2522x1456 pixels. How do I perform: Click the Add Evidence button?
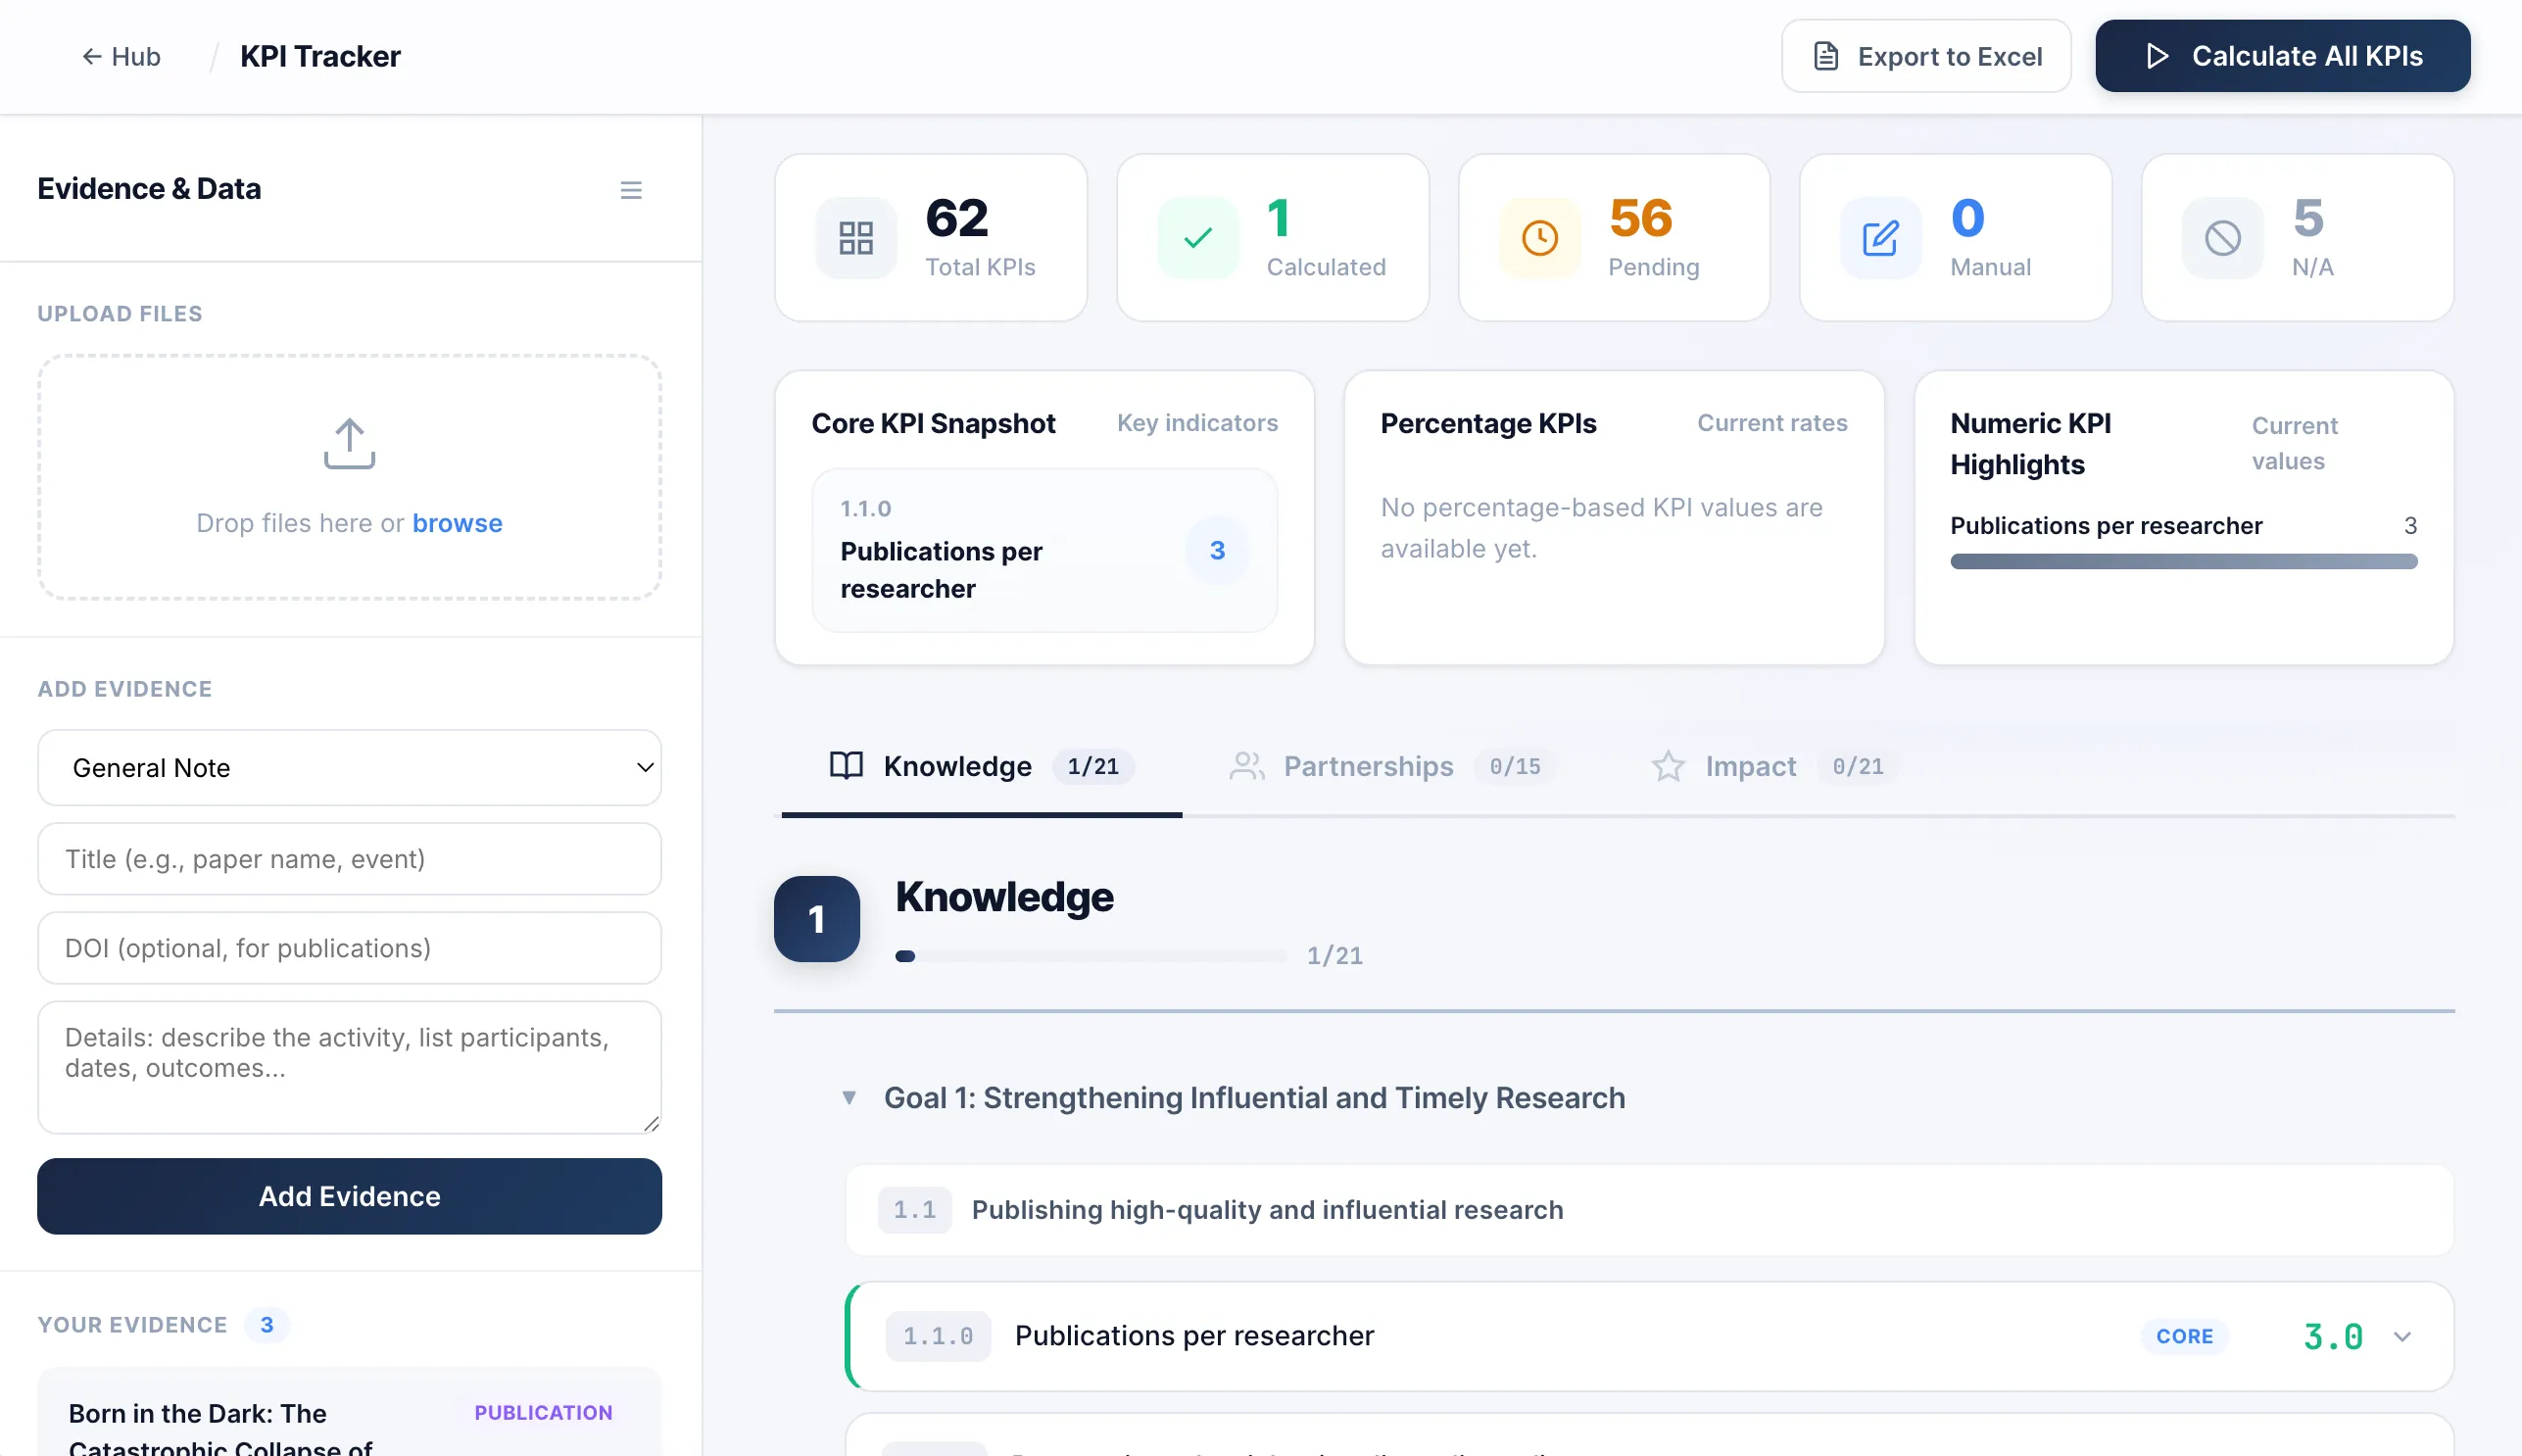click(x=349, y=1196)
